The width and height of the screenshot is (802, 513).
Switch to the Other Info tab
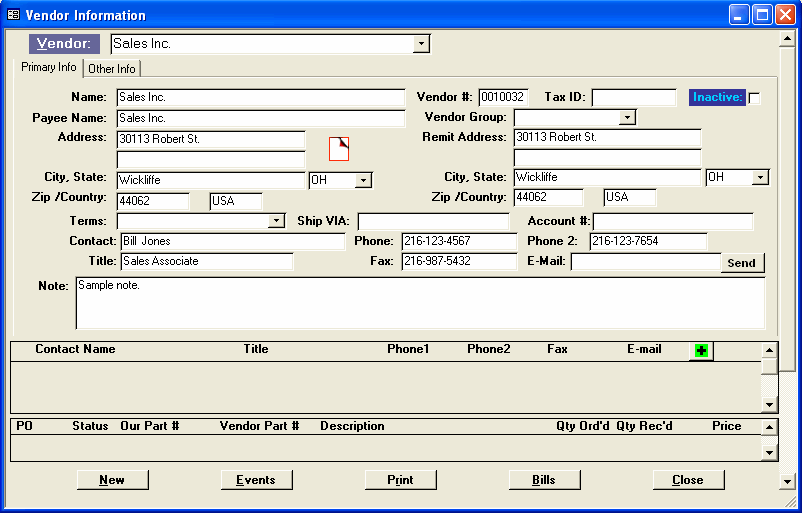[112, 69]
